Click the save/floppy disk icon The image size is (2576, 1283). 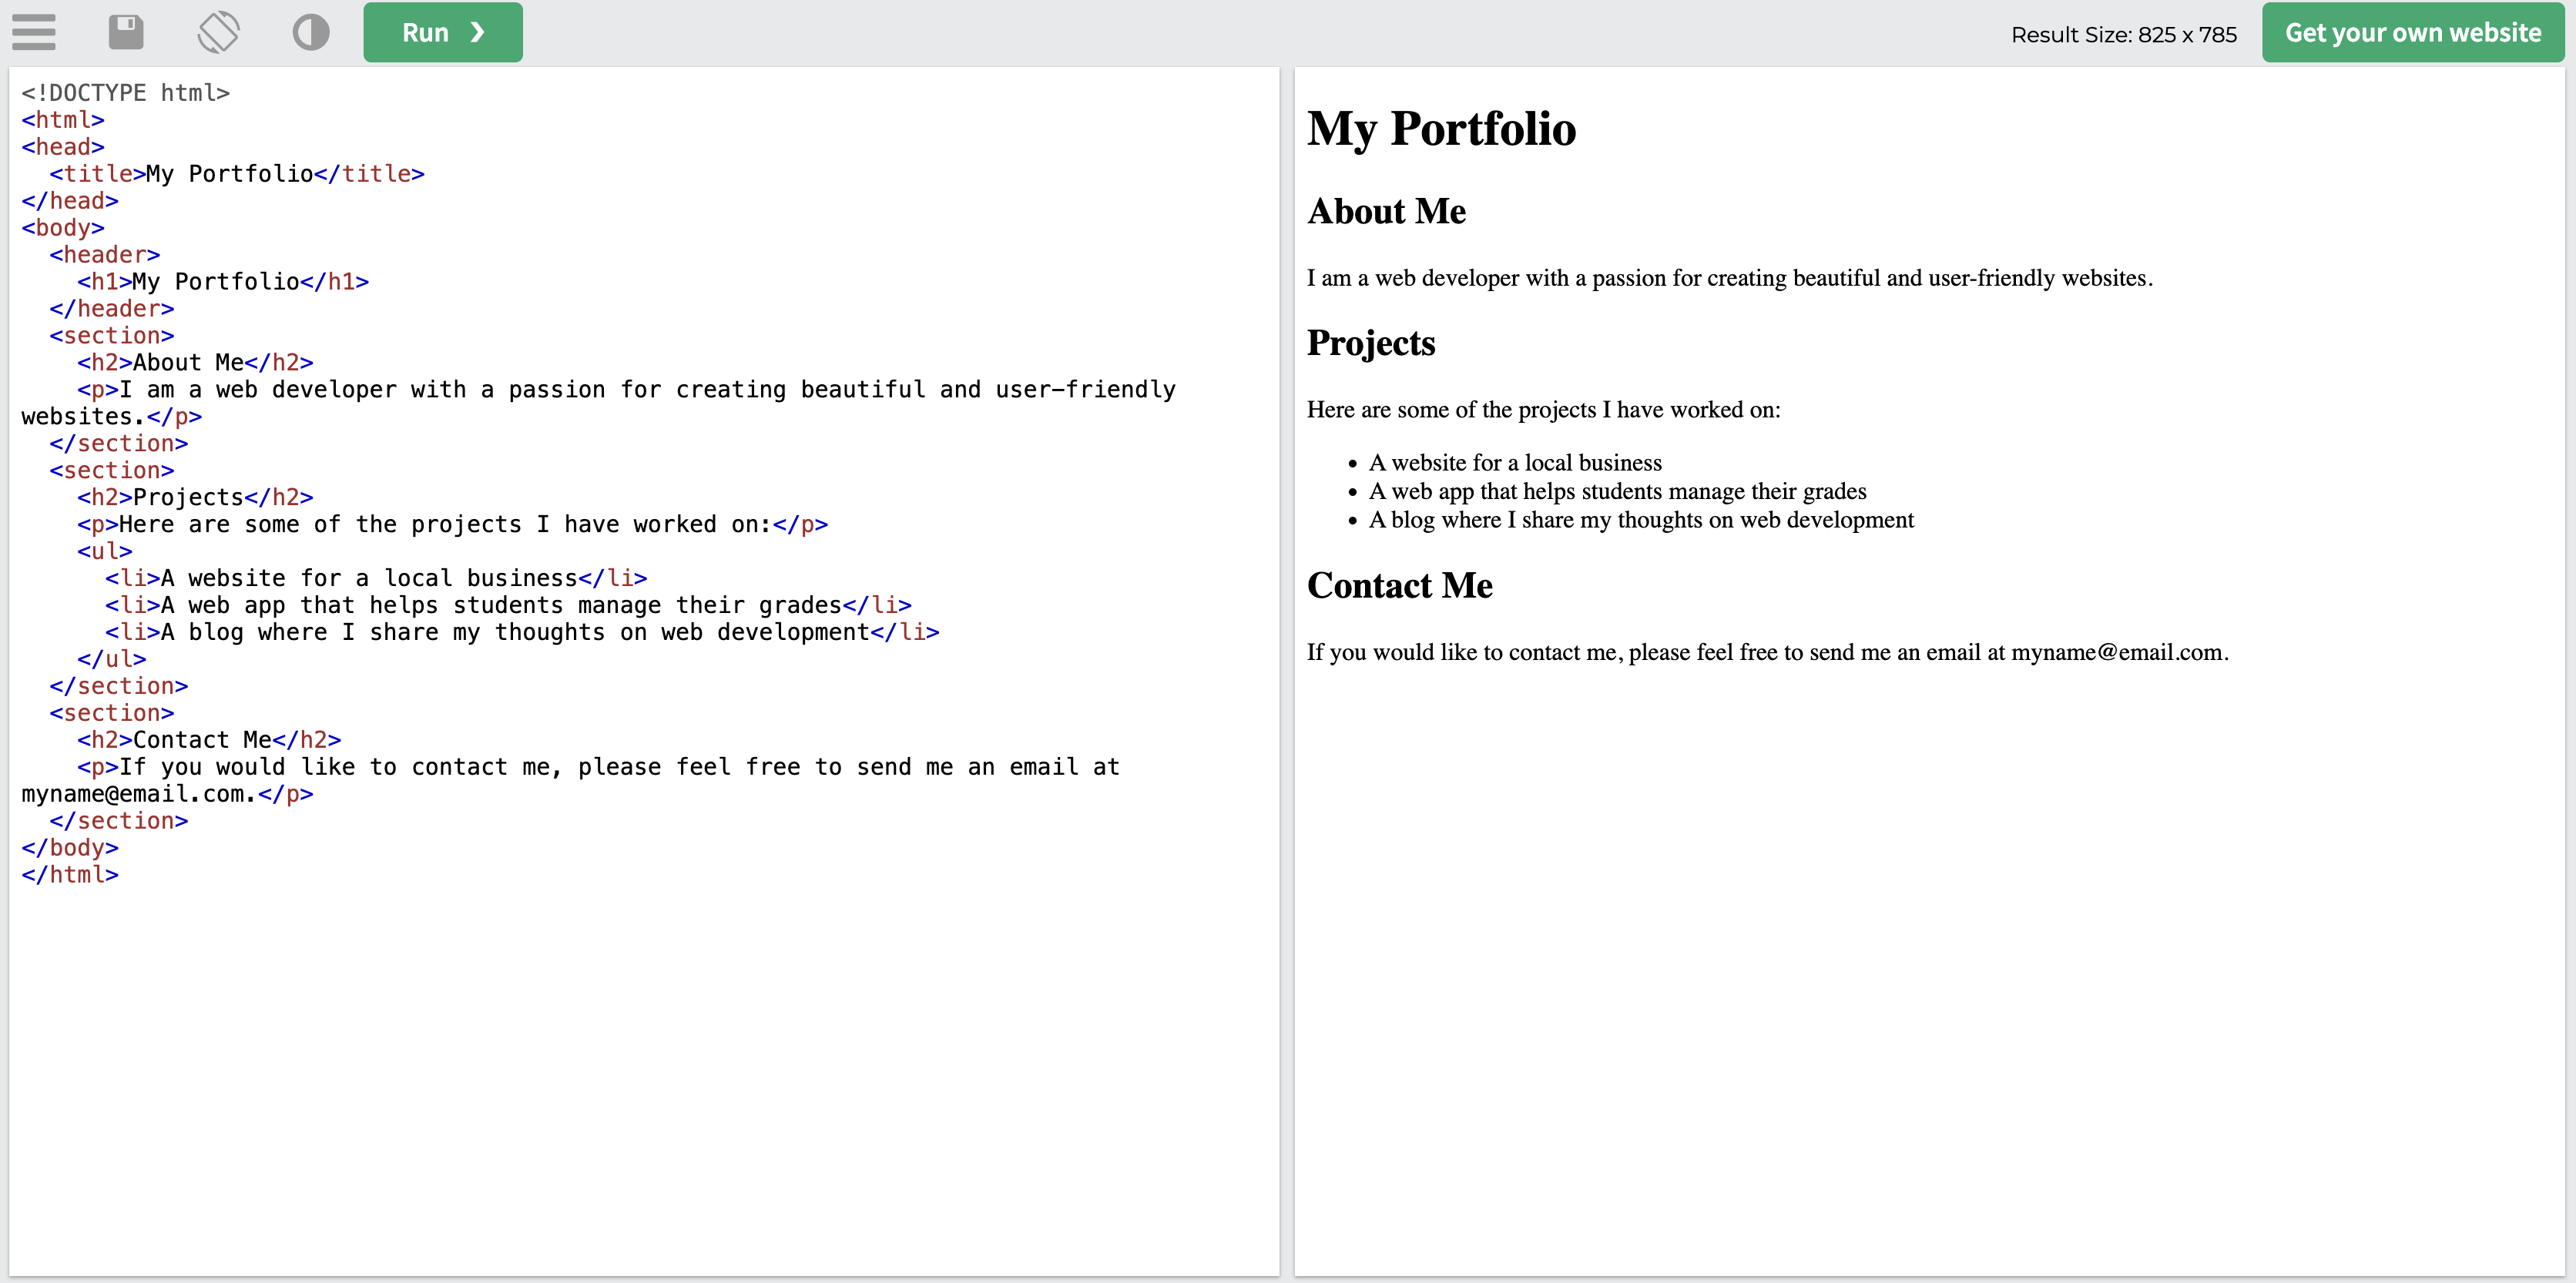pos(125,32)
